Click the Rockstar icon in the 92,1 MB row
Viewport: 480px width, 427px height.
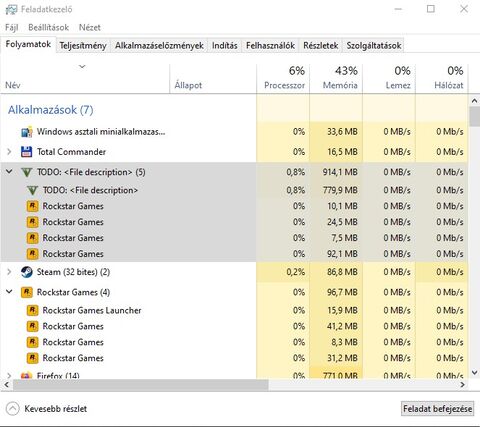coord(32,254)
